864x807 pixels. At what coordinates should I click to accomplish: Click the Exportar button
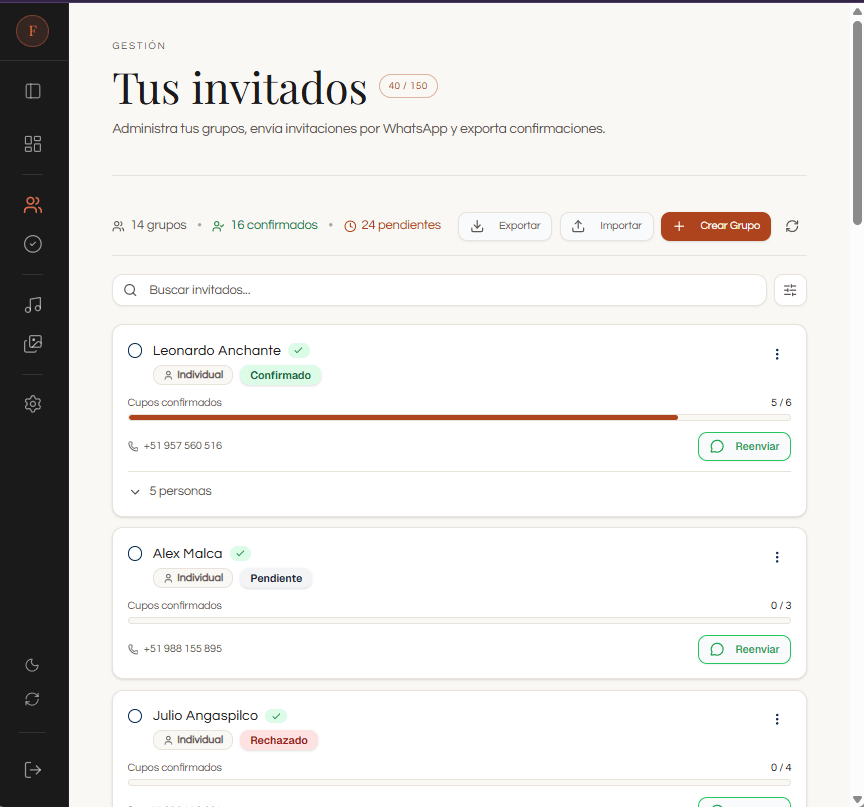point(505,226)
